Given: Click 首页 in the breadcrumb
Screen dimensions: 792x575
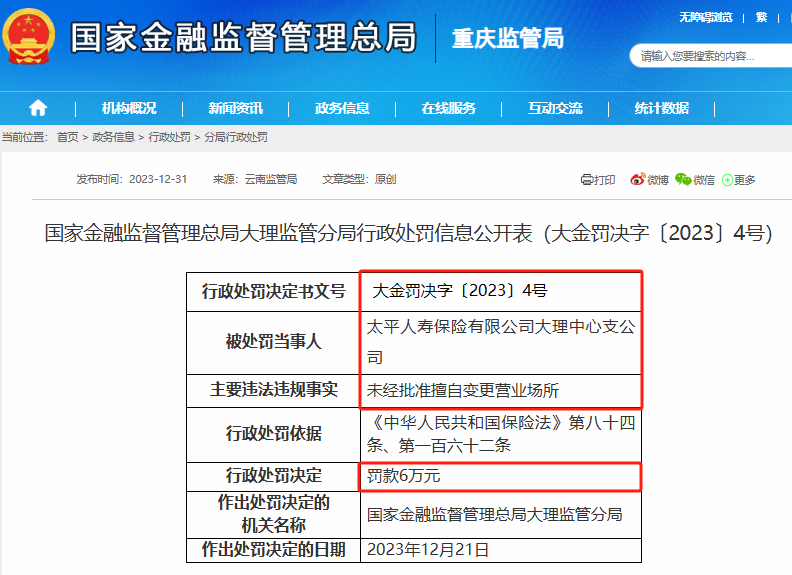Looking at the screenshot, I should point(67,137).
